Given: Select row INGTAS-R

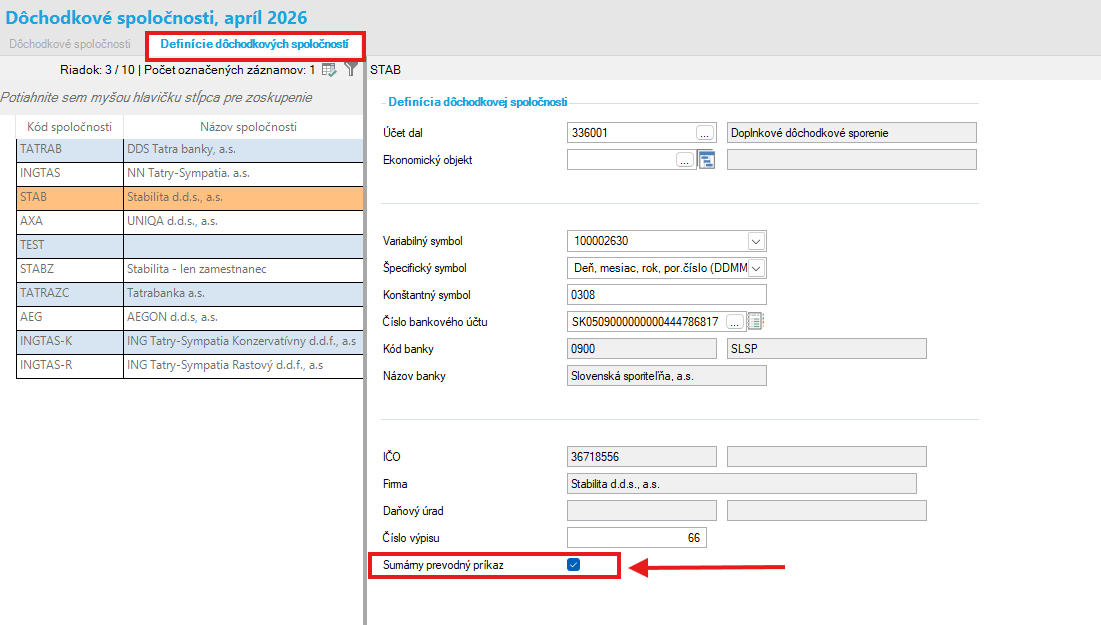Looking at the screenshot, I should coord(190,365).
